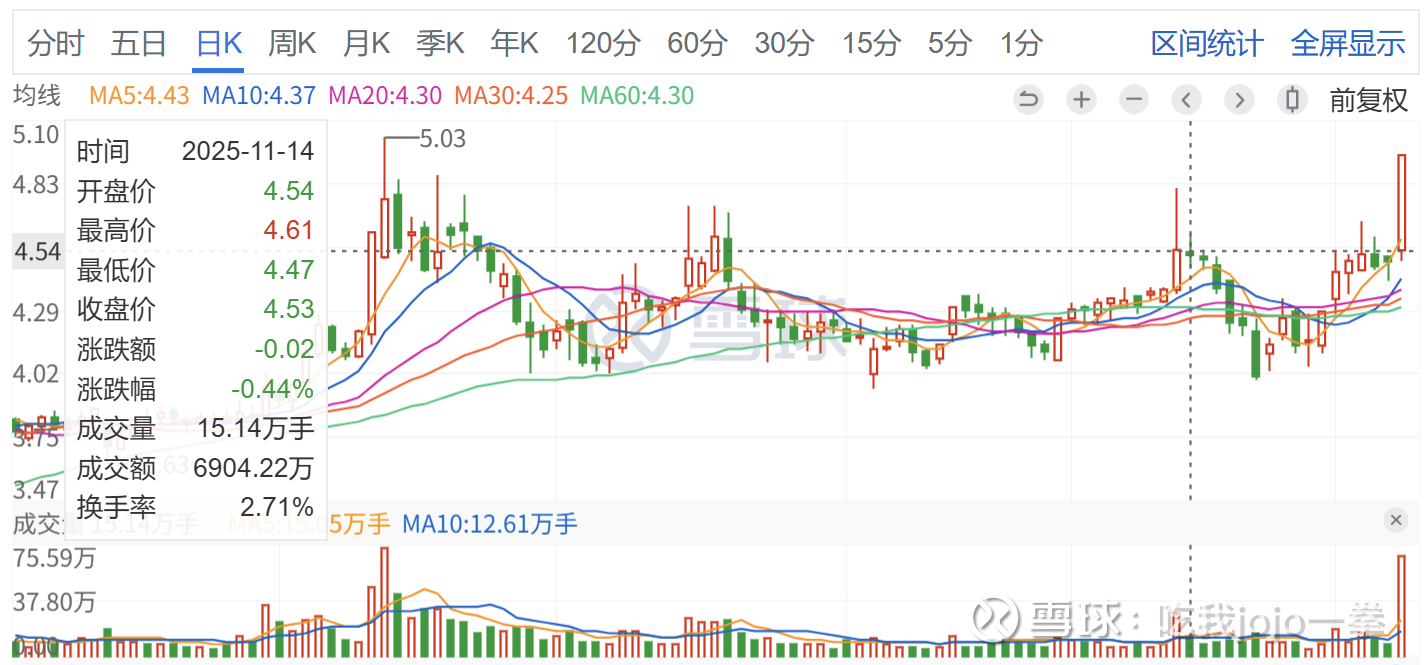The height and width of the screenshot is (665, 1427).
Task: Click the 全屏显示 fullscreen link
Action: pos(1348,43)
